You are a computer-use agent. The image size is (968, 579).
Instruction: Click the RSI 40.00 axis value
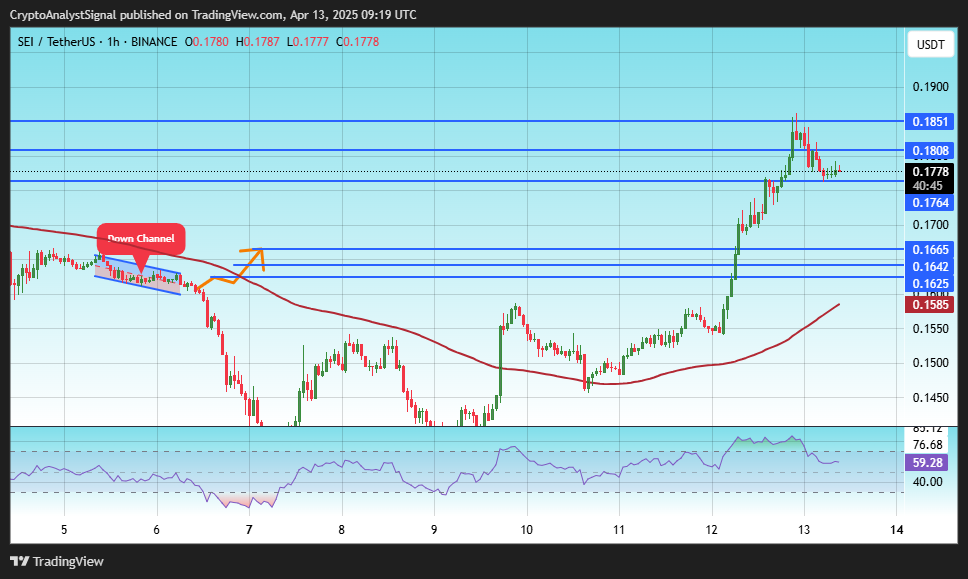(927, 481)
